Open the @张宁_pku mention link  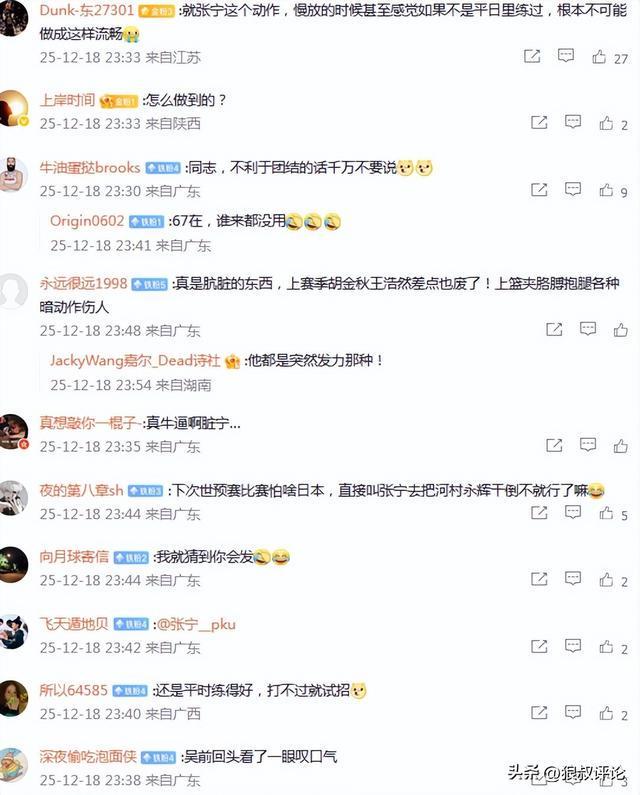(197, 624)
